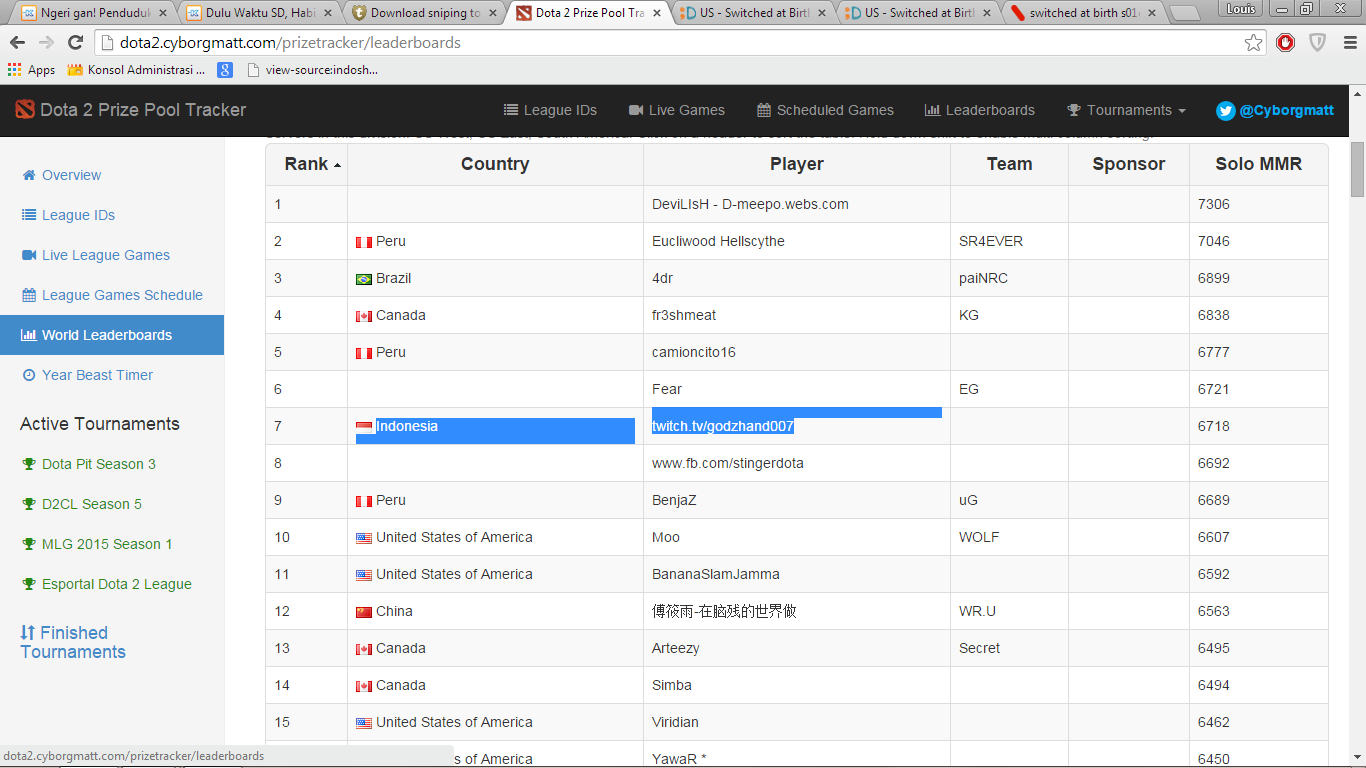Open Leaderboards in top navbar
This screenshot has height=768, width=1366.
point(980,110)
